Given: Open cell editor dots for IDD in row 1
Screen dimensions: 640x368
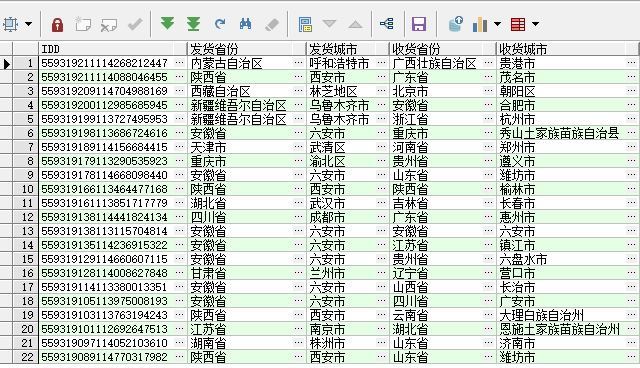Looking at the screenshot, I should click(180, 63).
